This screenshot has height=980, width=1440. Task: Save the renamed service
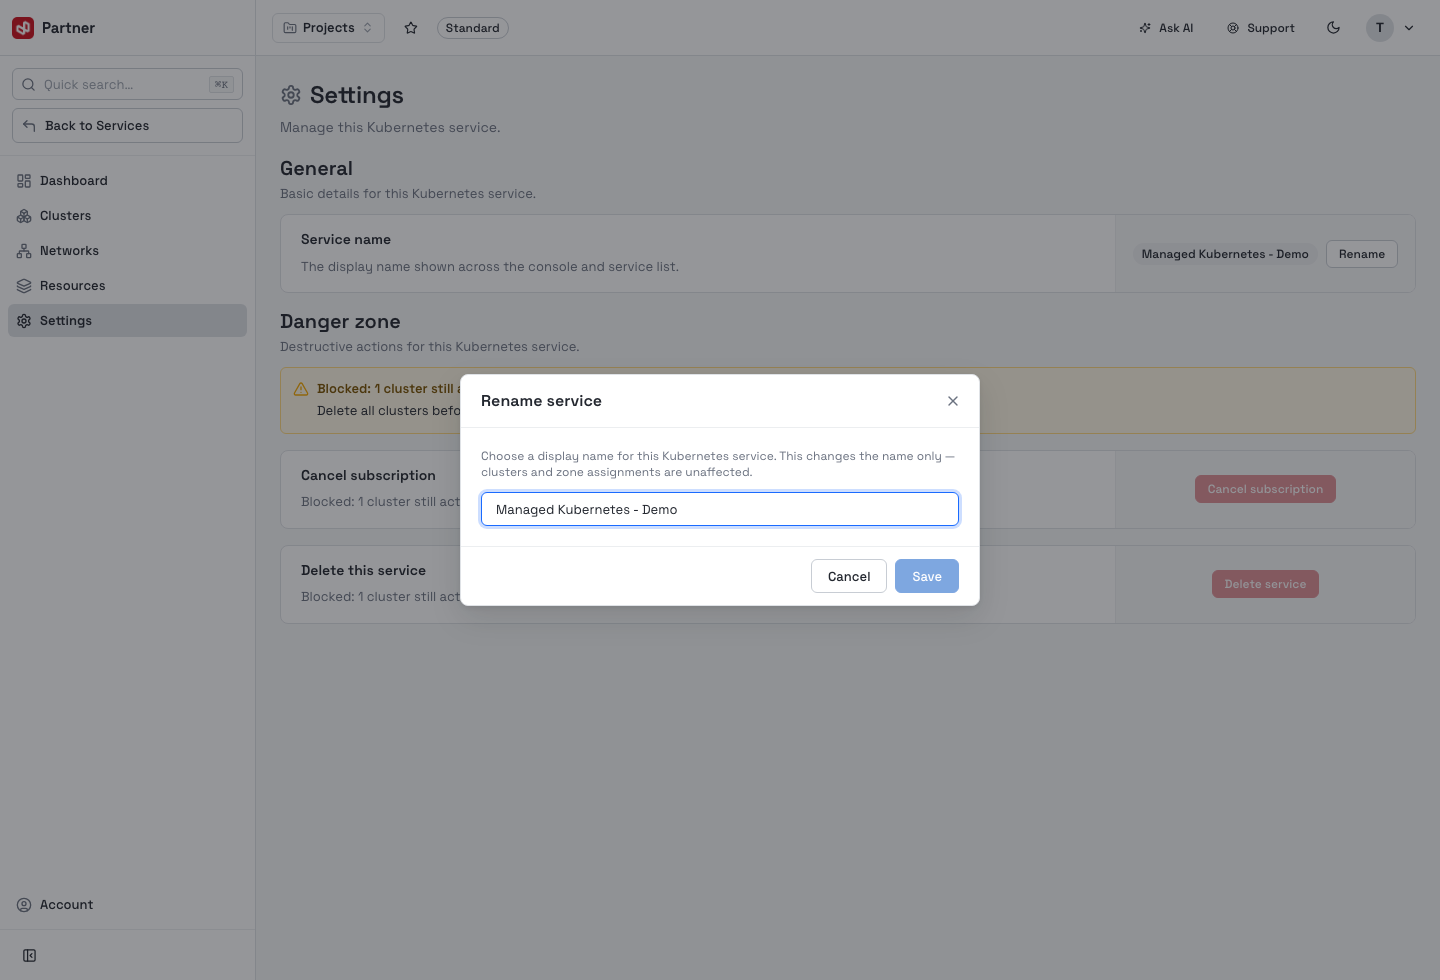[927, 576]
